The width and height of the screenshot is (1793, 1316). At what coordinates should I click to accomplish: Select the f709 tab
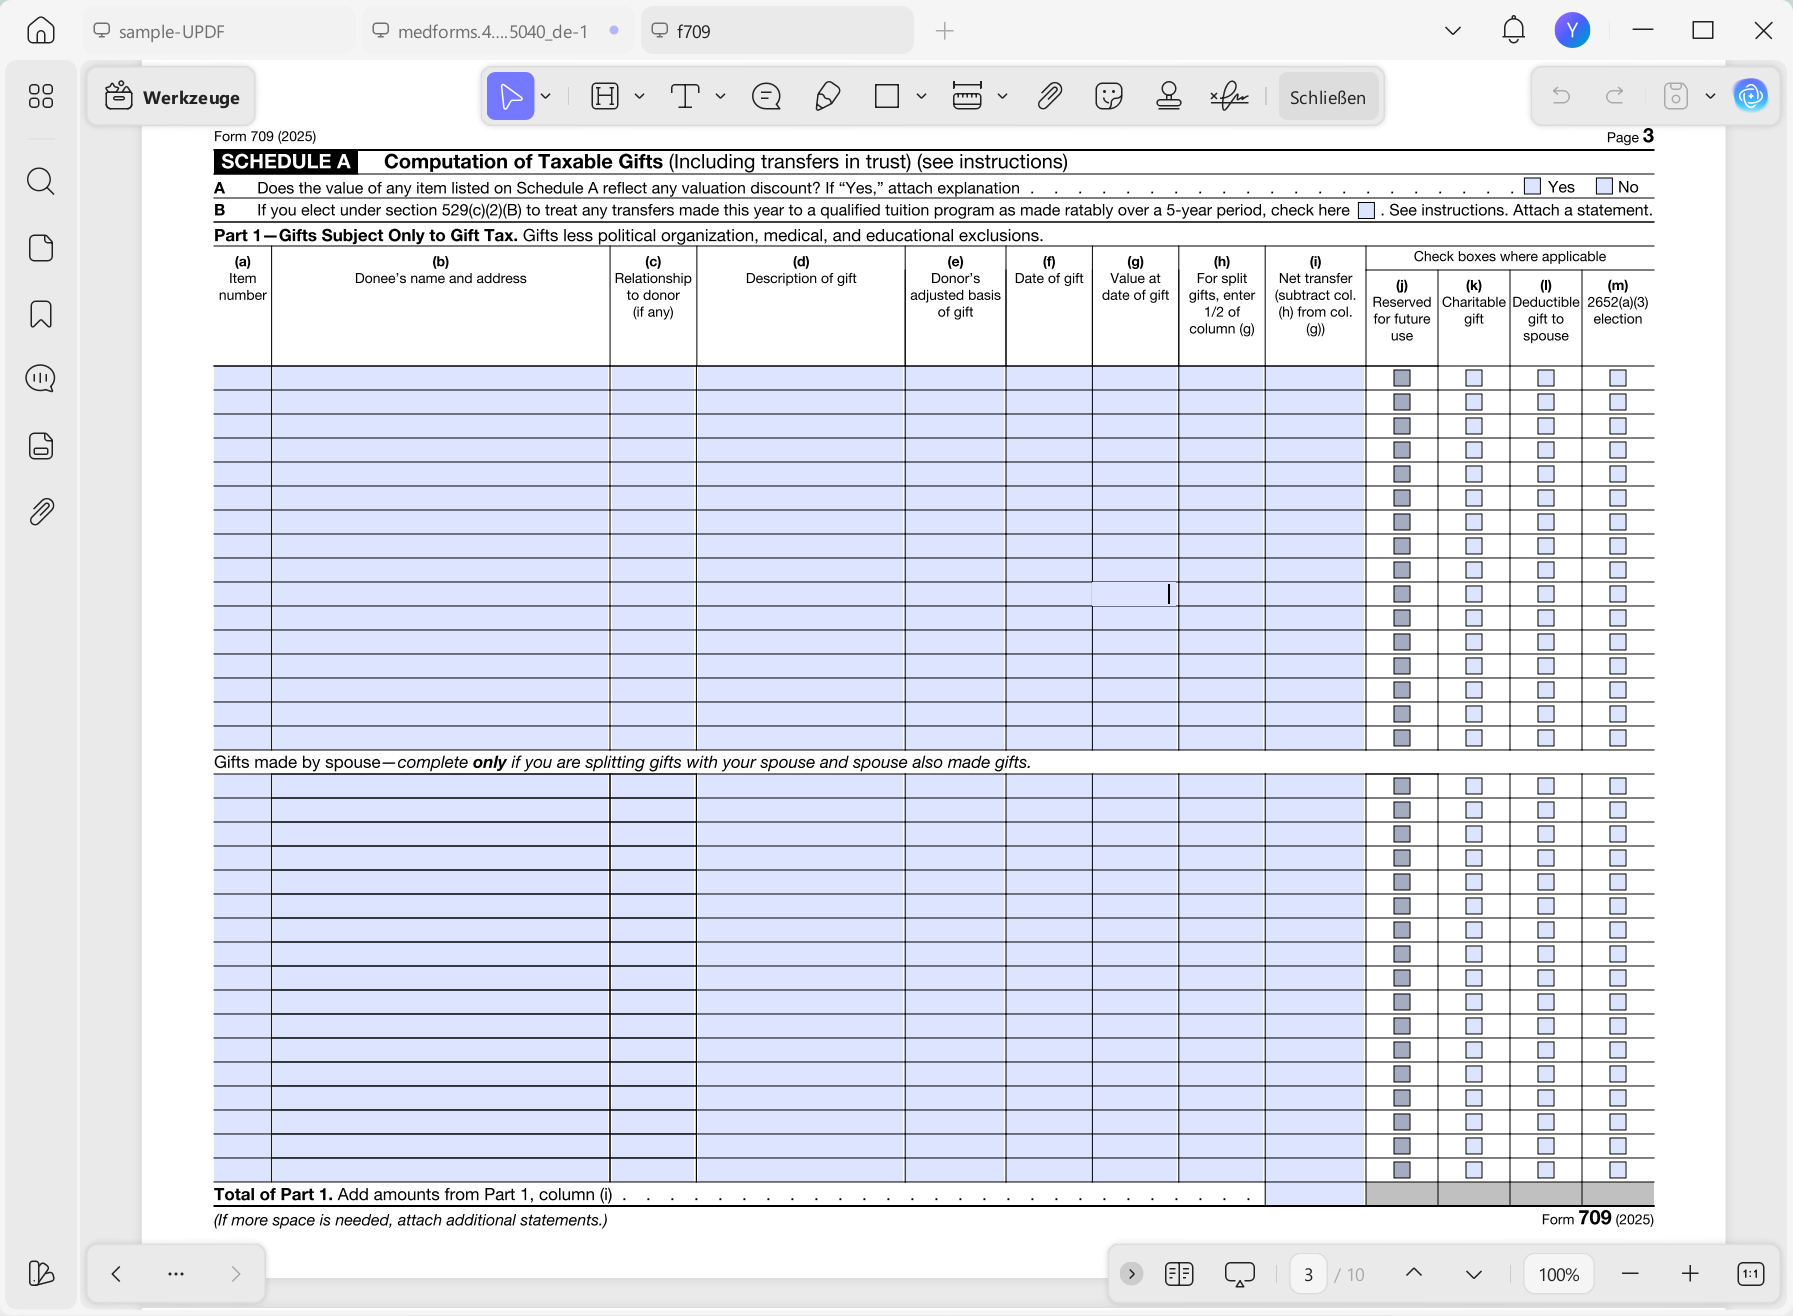click(778, 31)
